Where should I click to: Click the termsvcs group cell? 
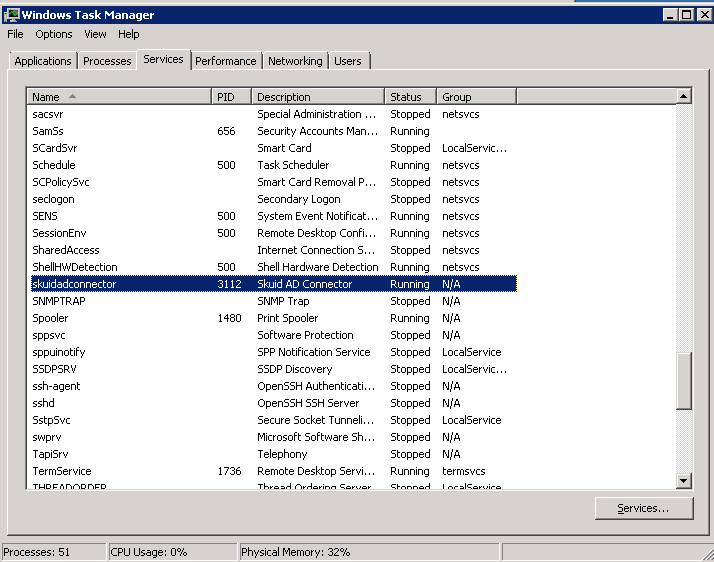pos(464,471)
